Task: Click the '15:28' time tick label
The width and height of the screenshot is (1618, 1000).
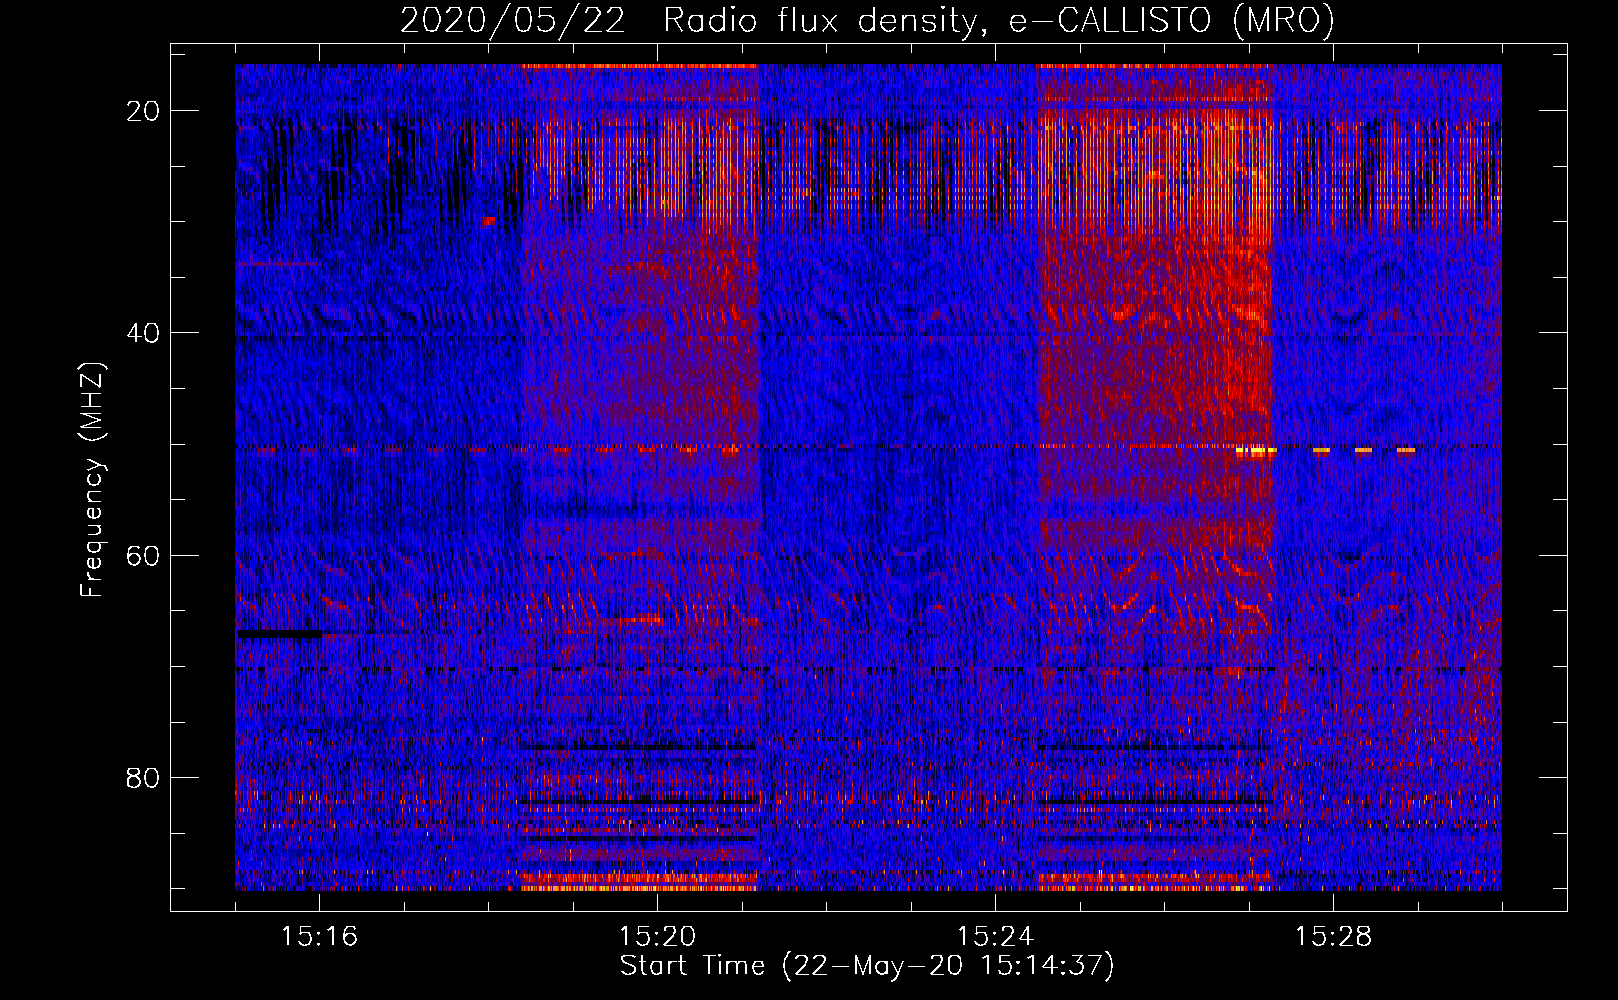Action: click(1334, 937)
